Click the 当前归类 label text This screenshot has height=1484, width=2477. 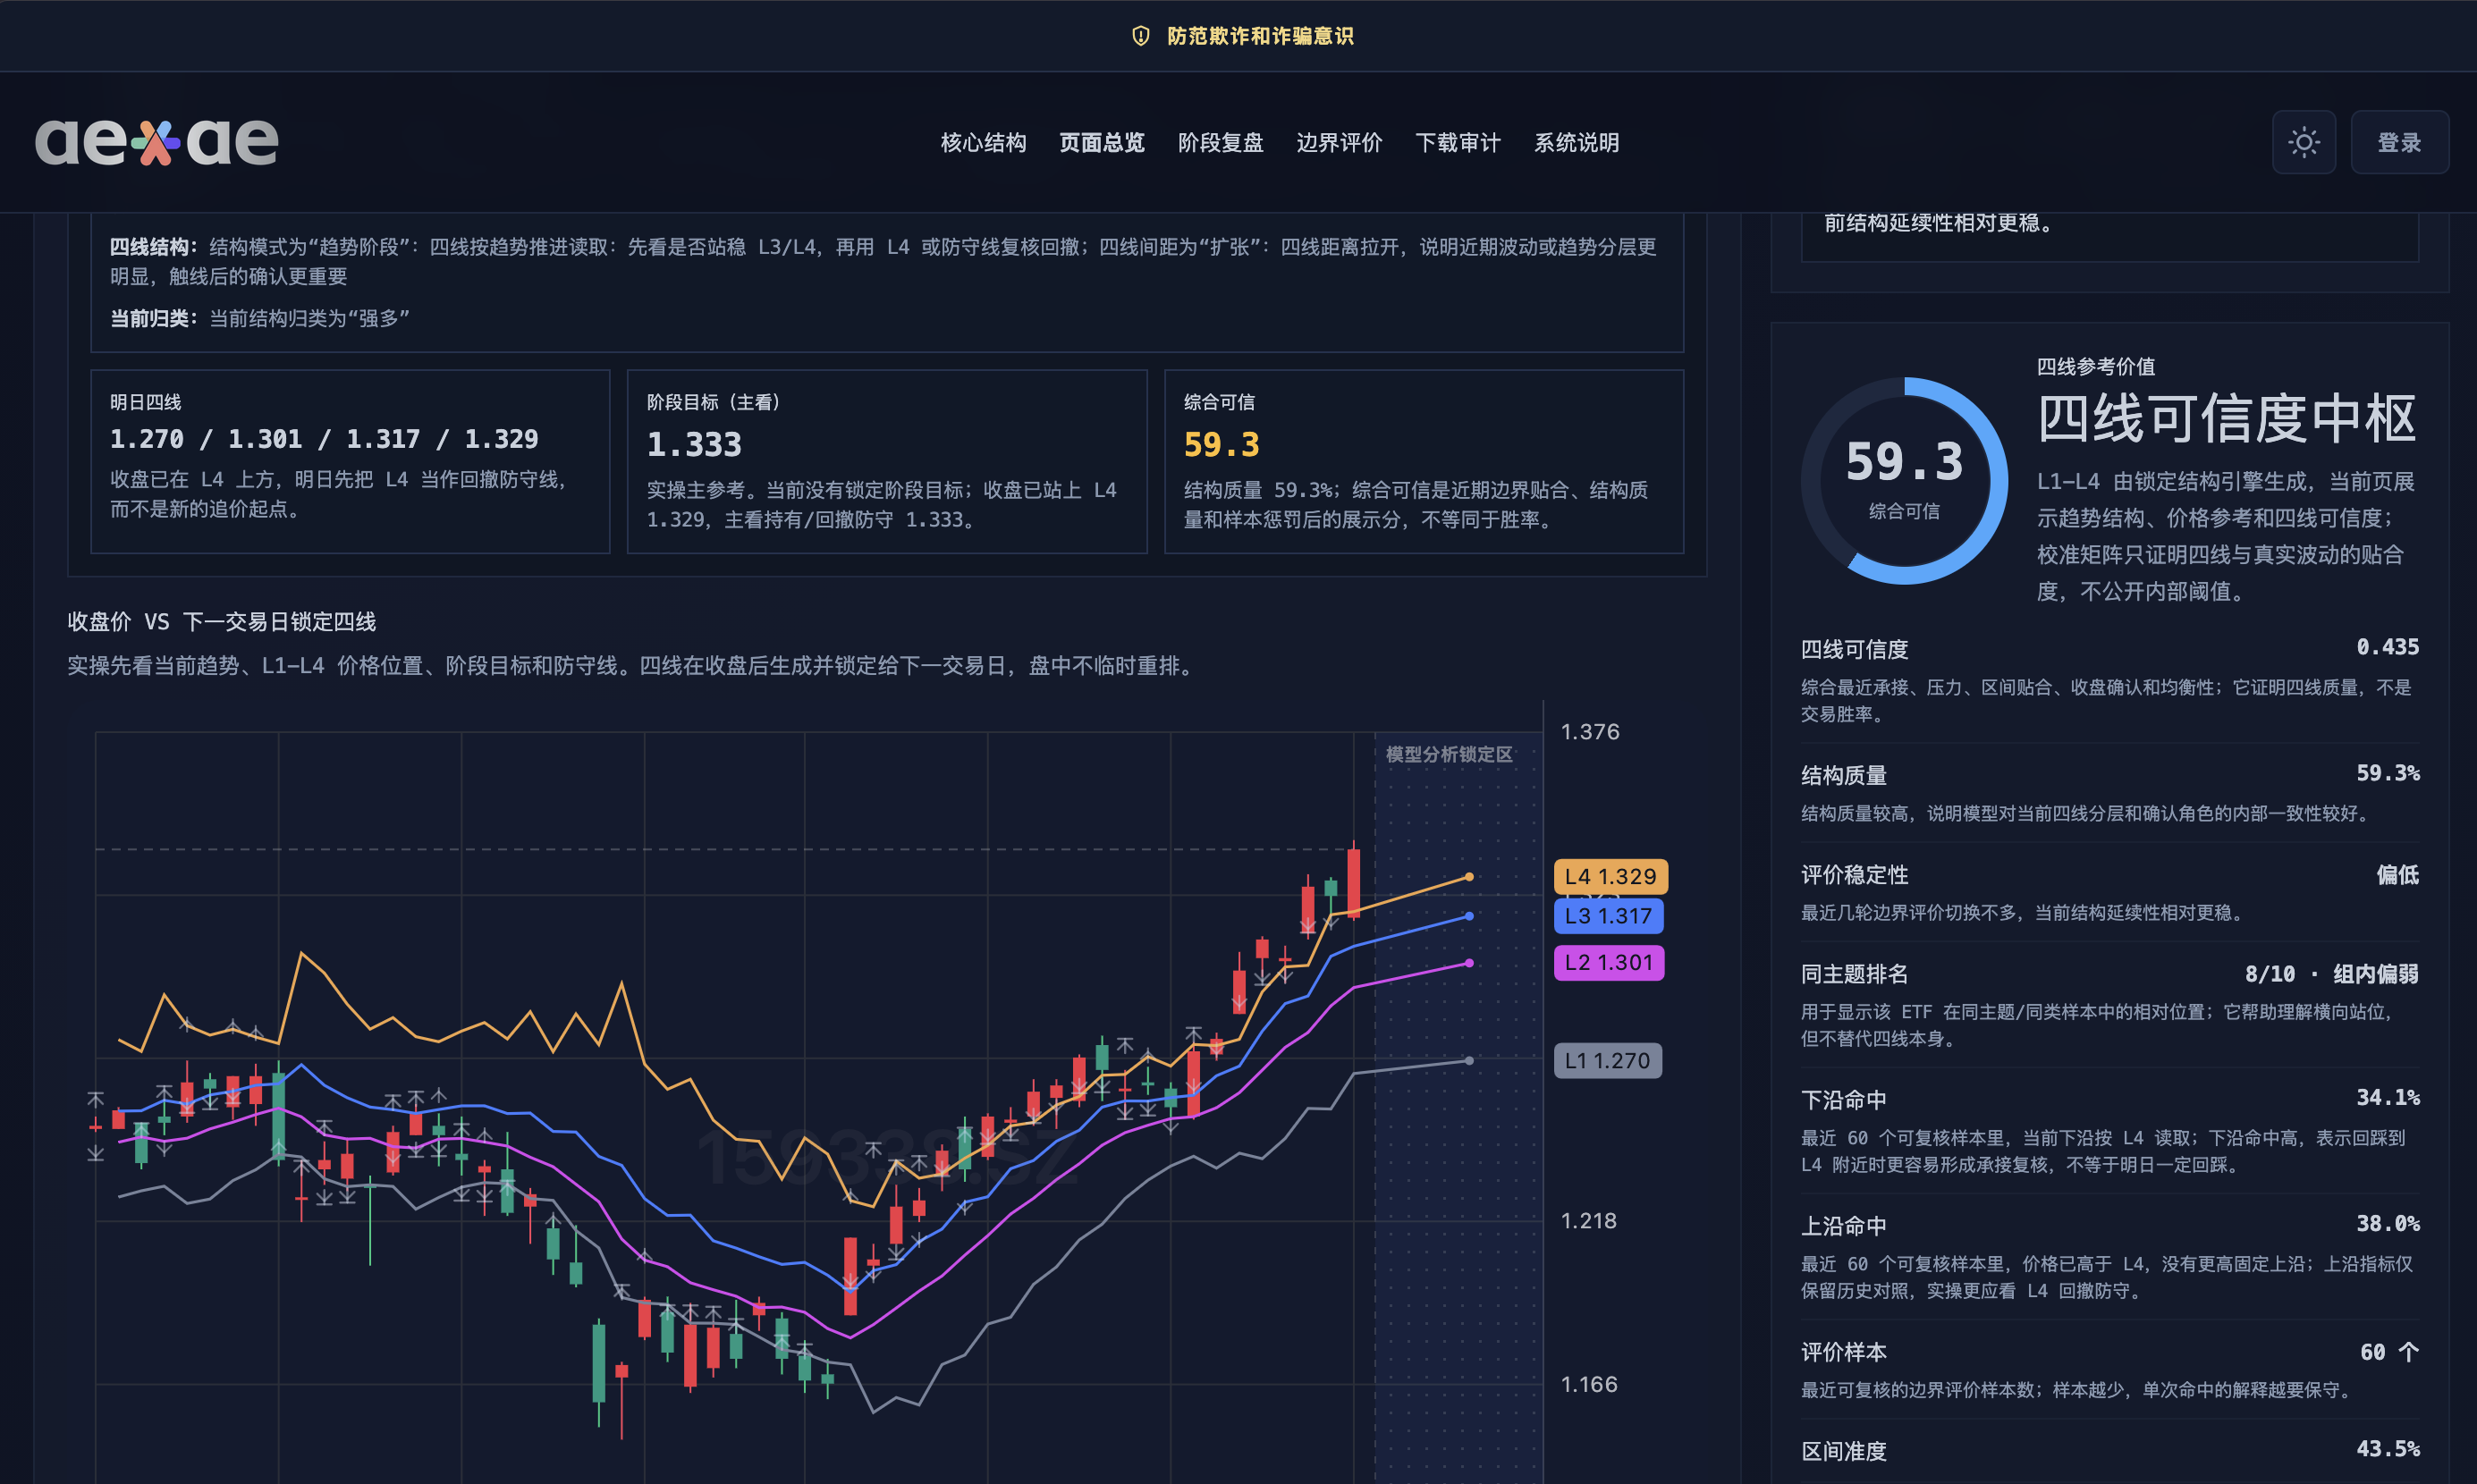click(x=154, y=318)
